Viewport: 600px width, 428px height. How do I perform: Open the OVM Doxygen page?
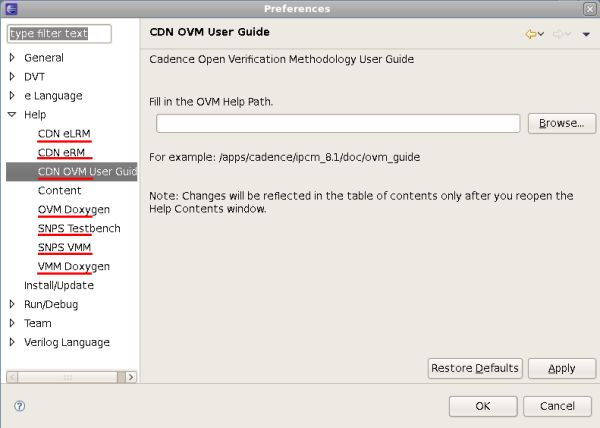(73, 210)
